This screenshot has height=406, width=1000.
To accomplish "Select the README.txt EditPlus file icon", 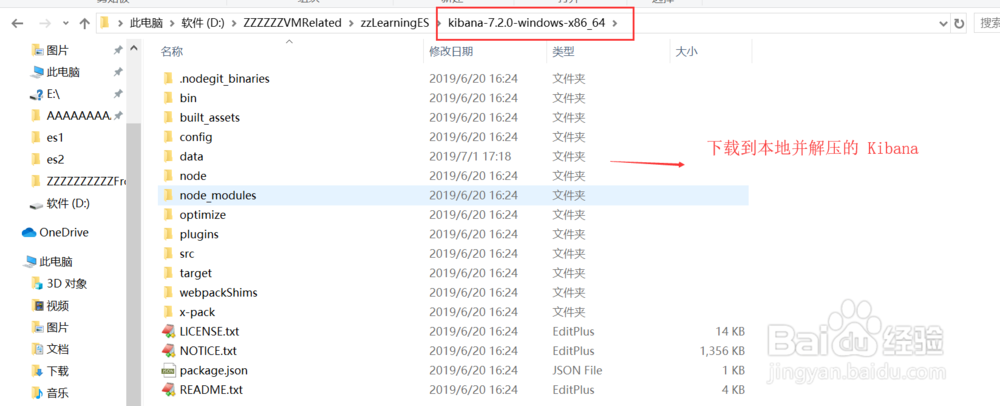I will pos(168,389).
